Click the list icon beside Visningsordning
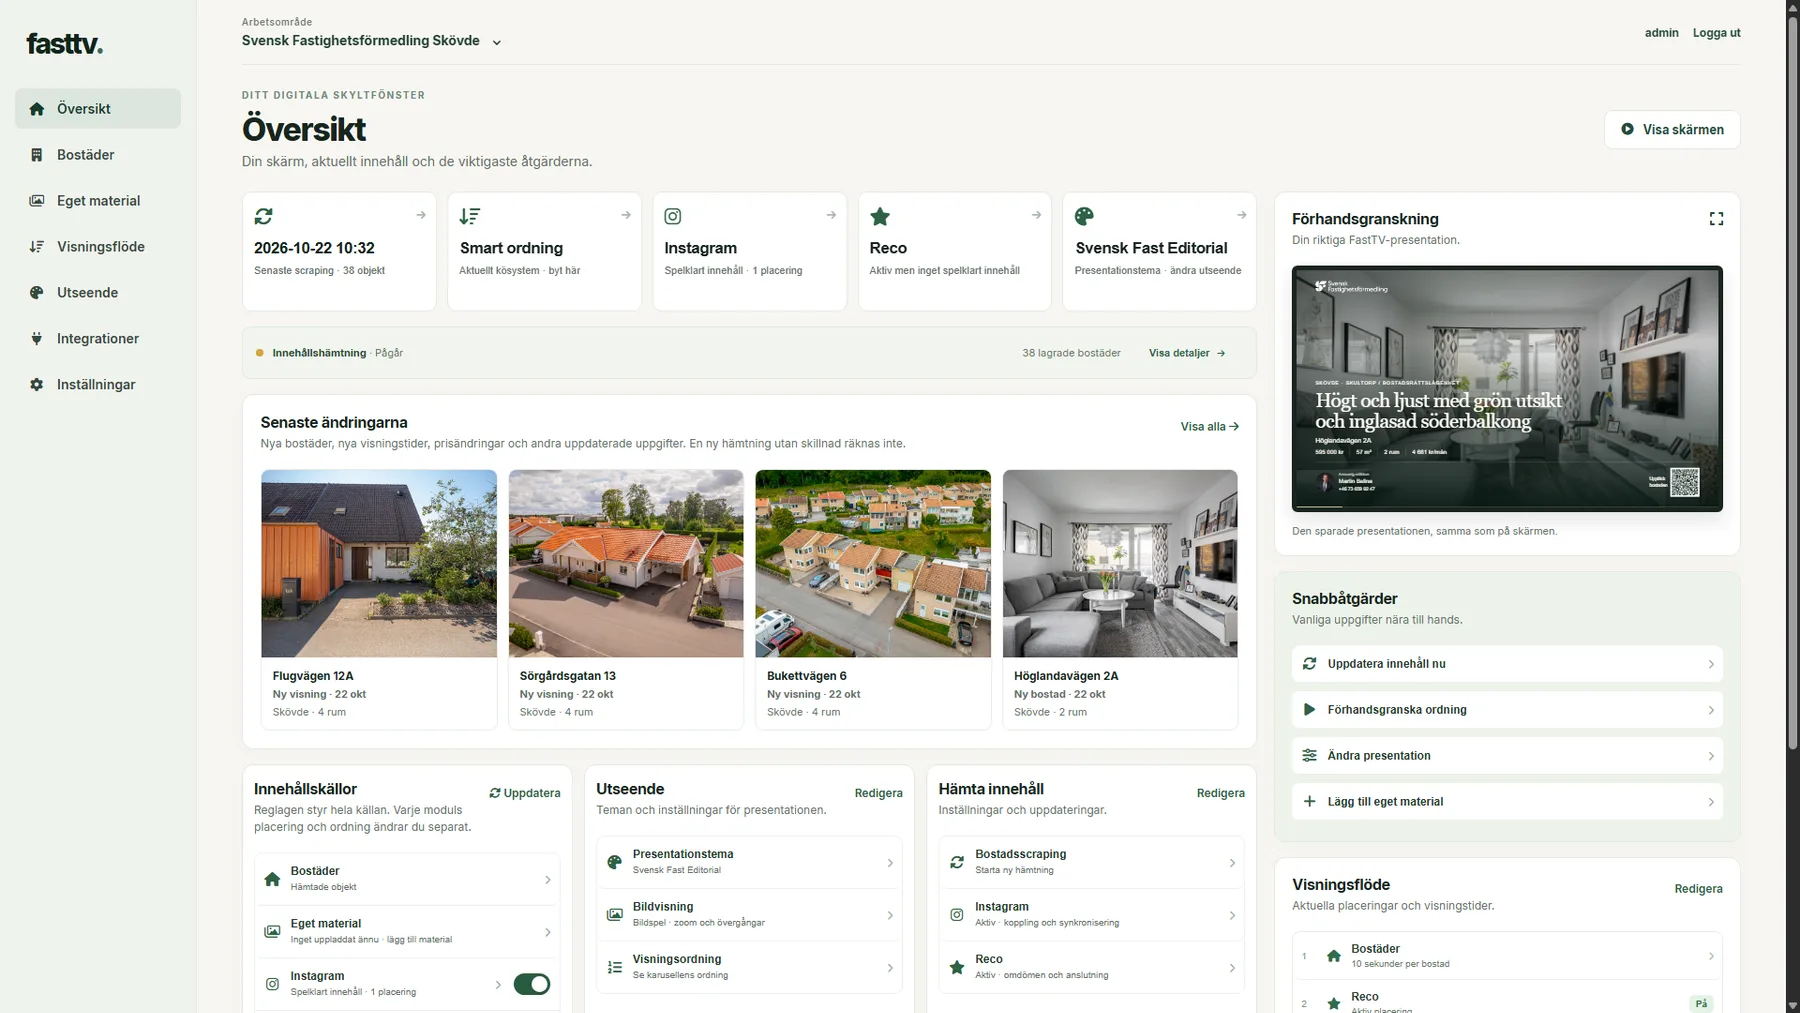 pos(615,967)
